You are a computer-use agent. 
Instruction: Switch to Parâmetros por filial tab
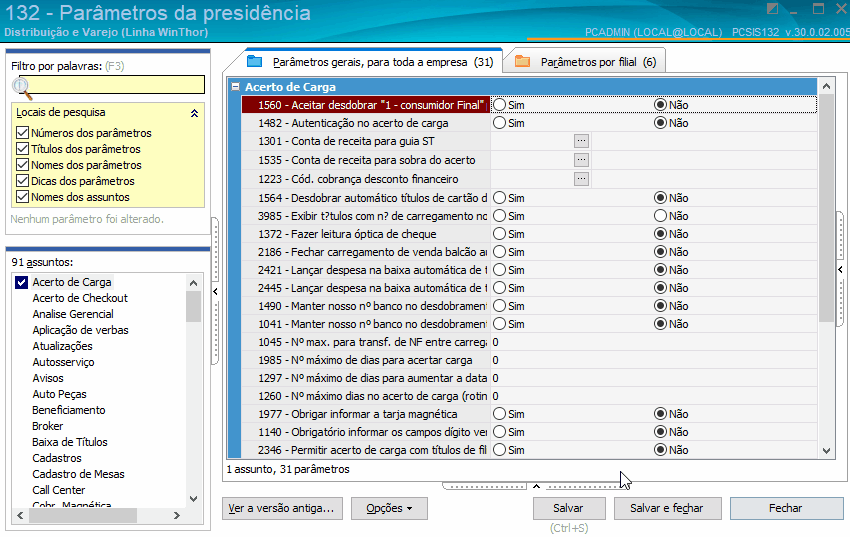click(x=585, y=62)
